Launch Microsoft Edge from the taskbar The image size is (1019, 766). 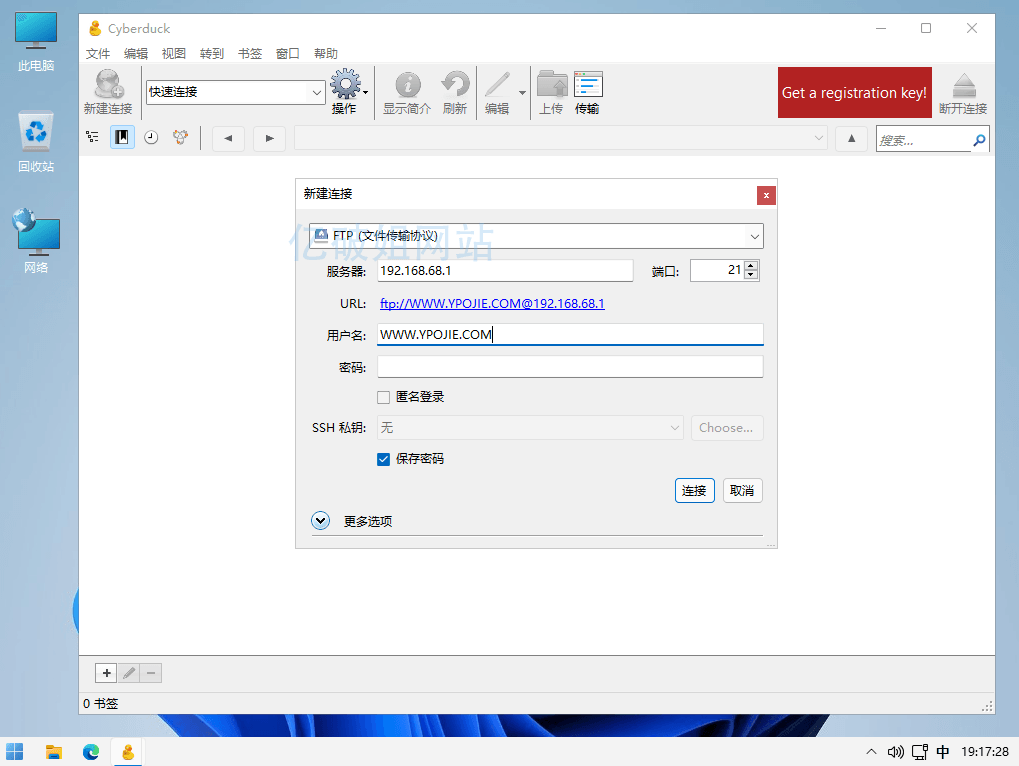tap(91, 752)
